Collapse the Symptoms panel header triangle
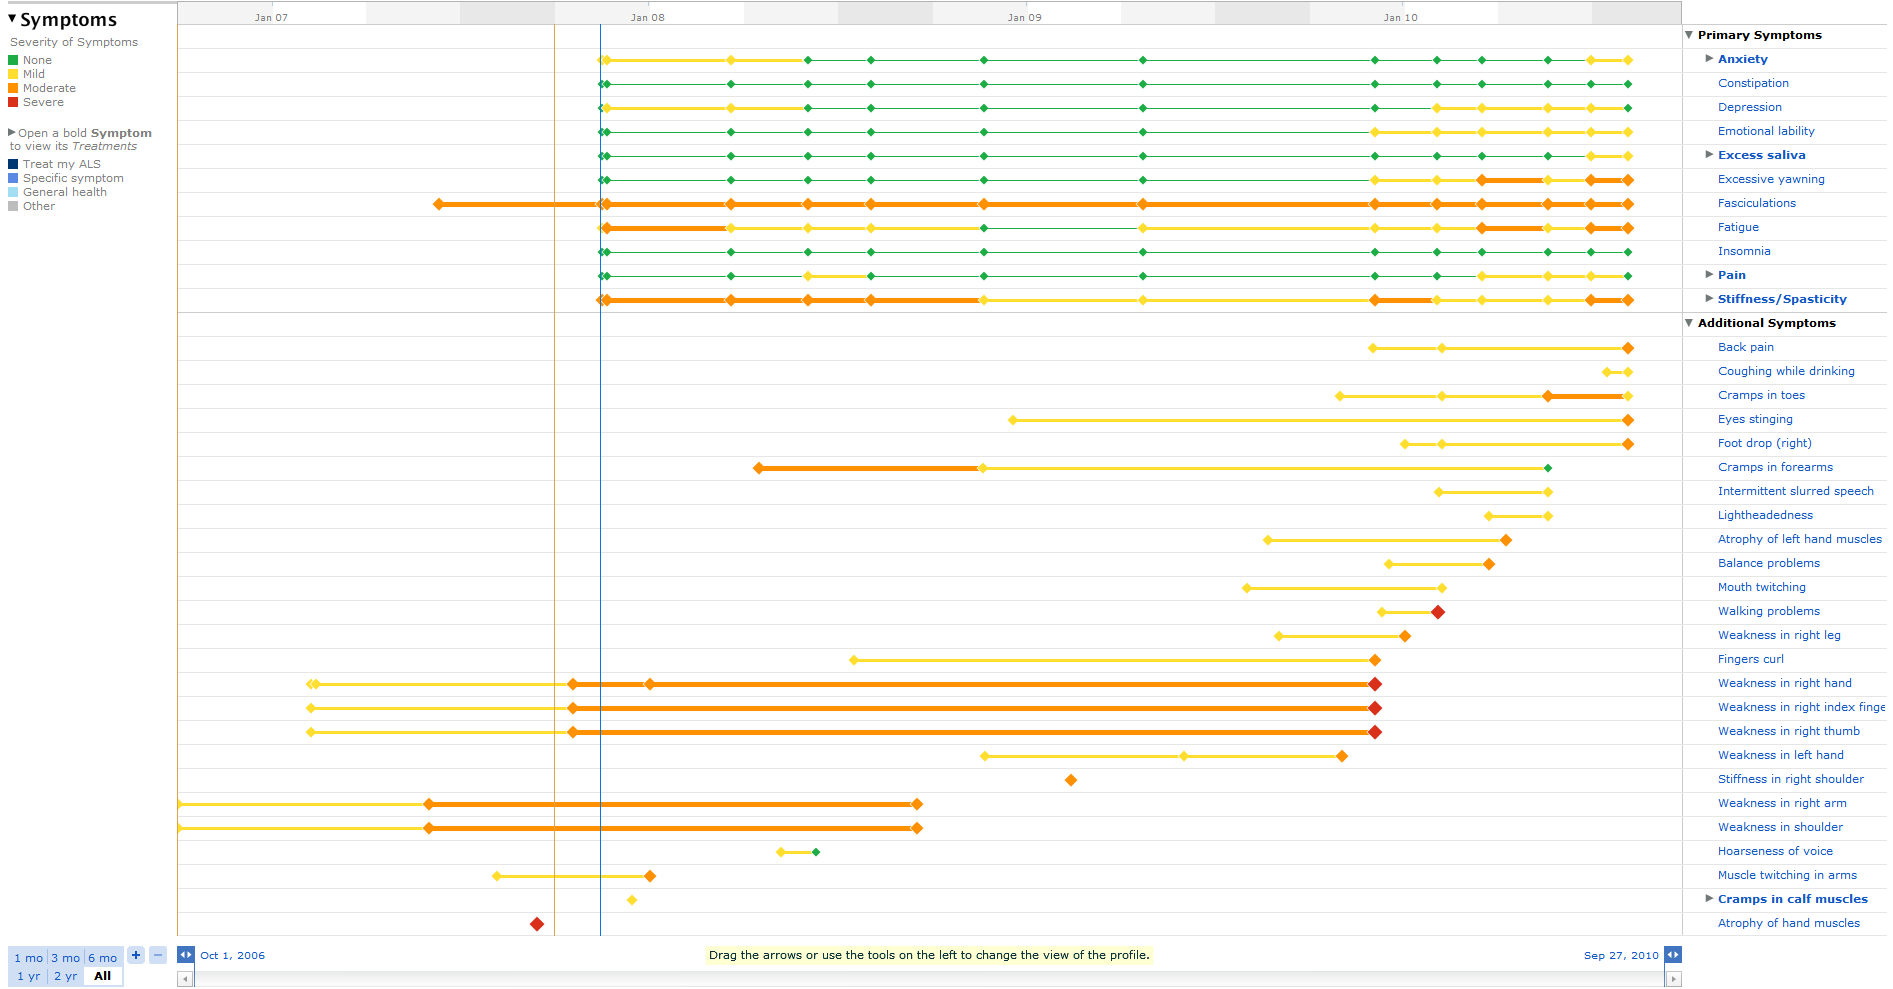 coord(12,19)
